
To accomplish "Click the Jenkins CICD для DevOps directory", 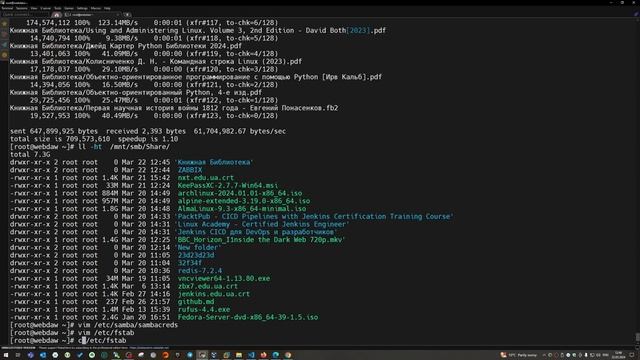I will [x=256, y=232].
